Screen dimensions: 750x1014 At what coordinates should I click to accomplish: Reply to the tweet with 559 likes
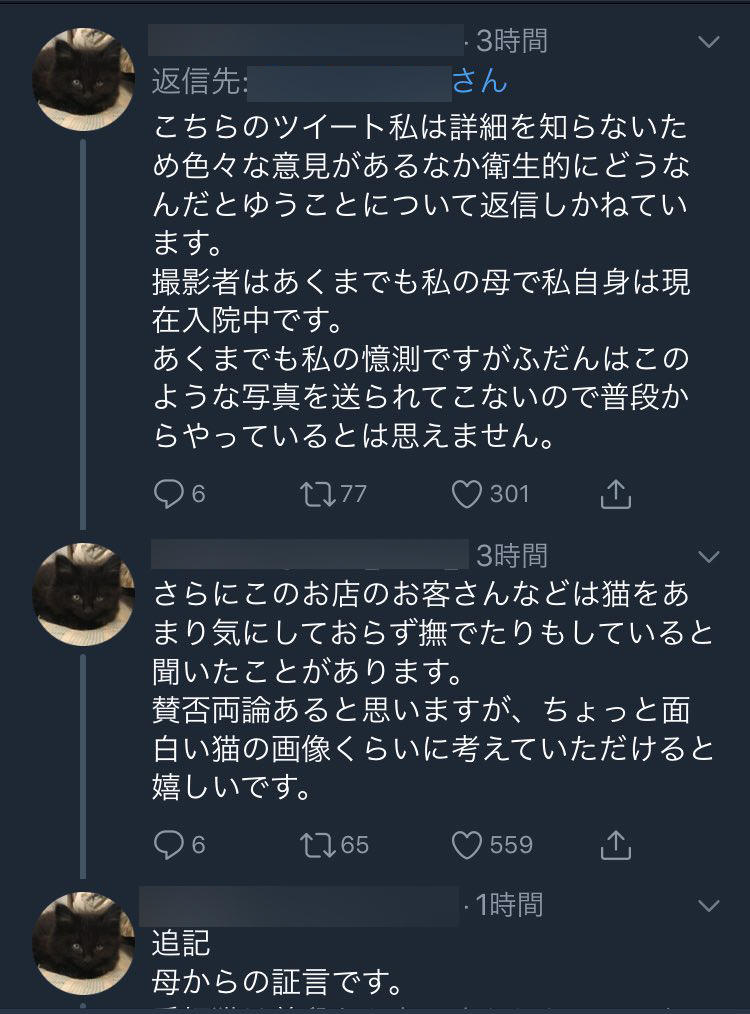[x=168, y=845]
